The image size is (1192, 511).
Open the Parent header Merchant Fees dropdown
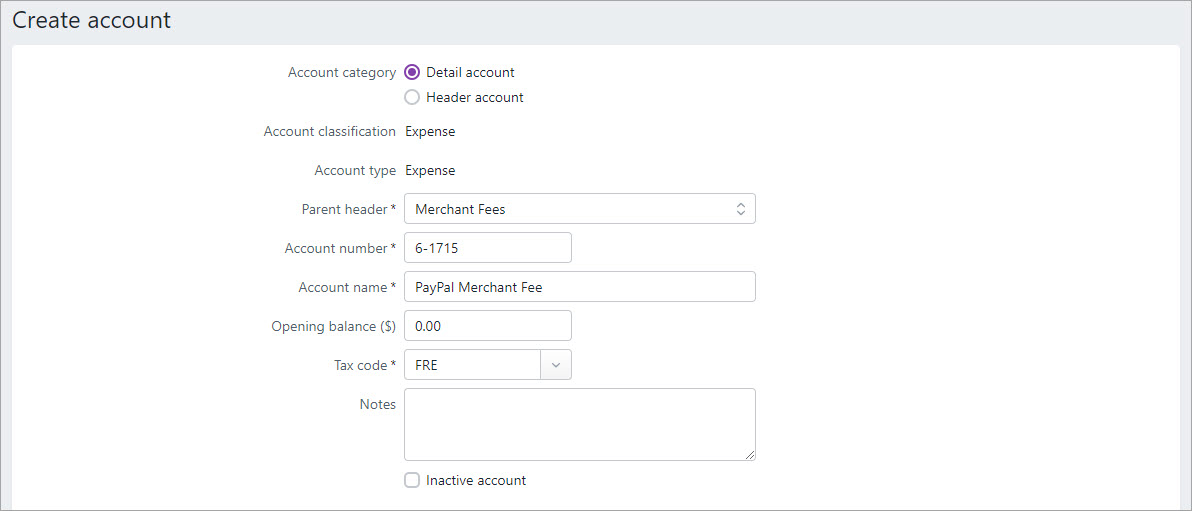tap(579, 209)
